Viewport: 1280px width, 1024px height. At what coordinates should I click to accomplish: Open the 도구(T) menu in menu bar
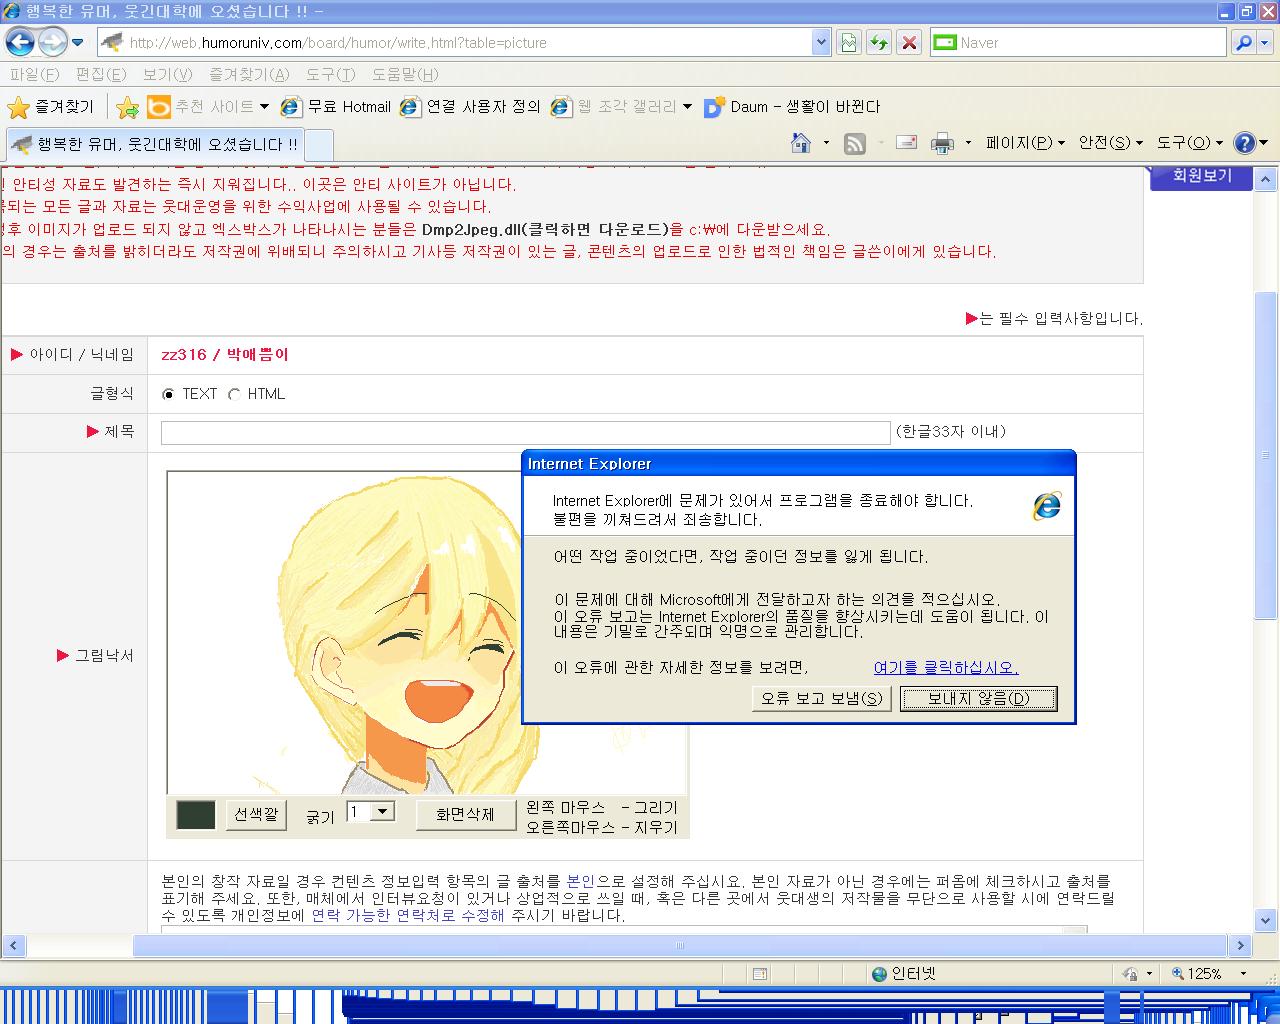click(330, 74)
